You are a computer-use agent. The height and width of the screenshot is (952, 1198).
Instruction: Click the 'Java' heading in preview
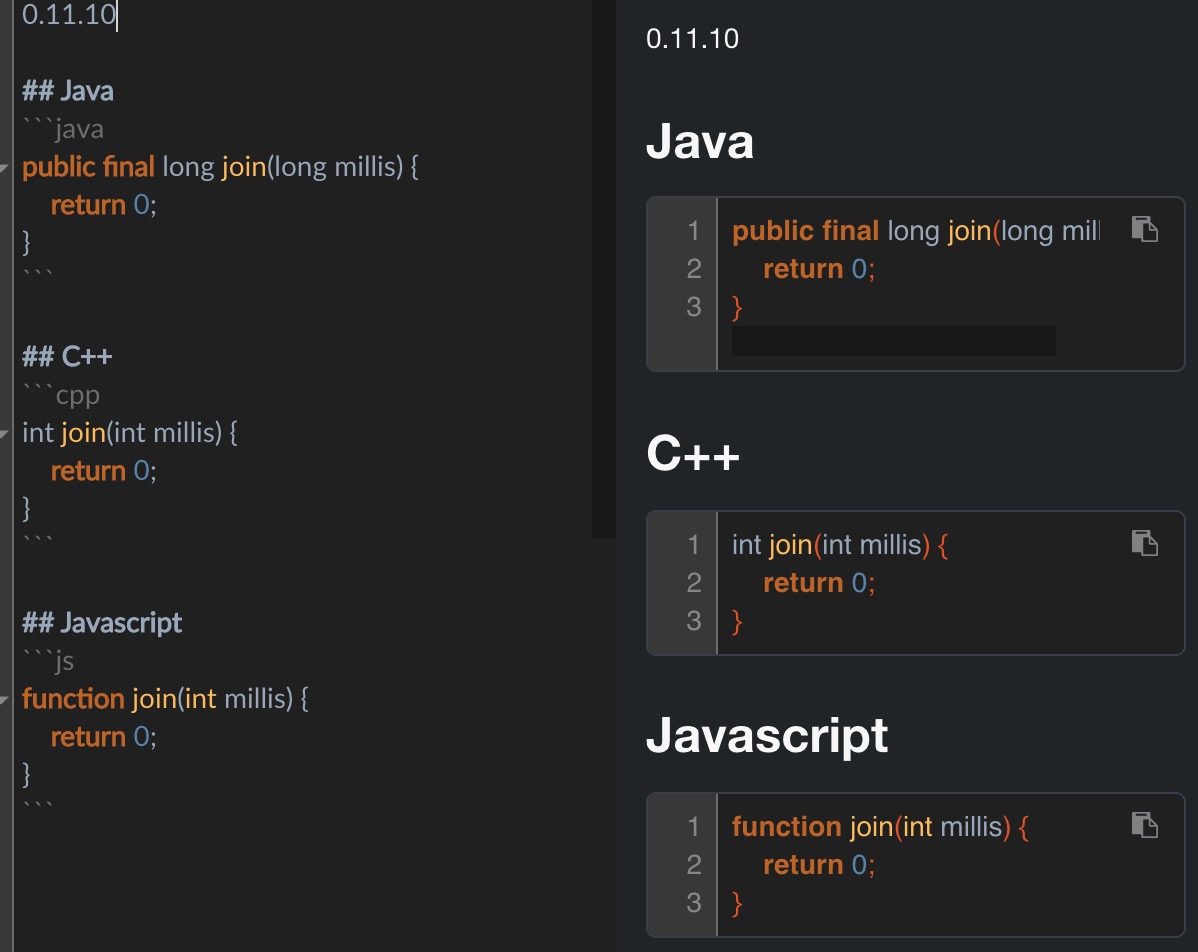click(x=700, y=142)
